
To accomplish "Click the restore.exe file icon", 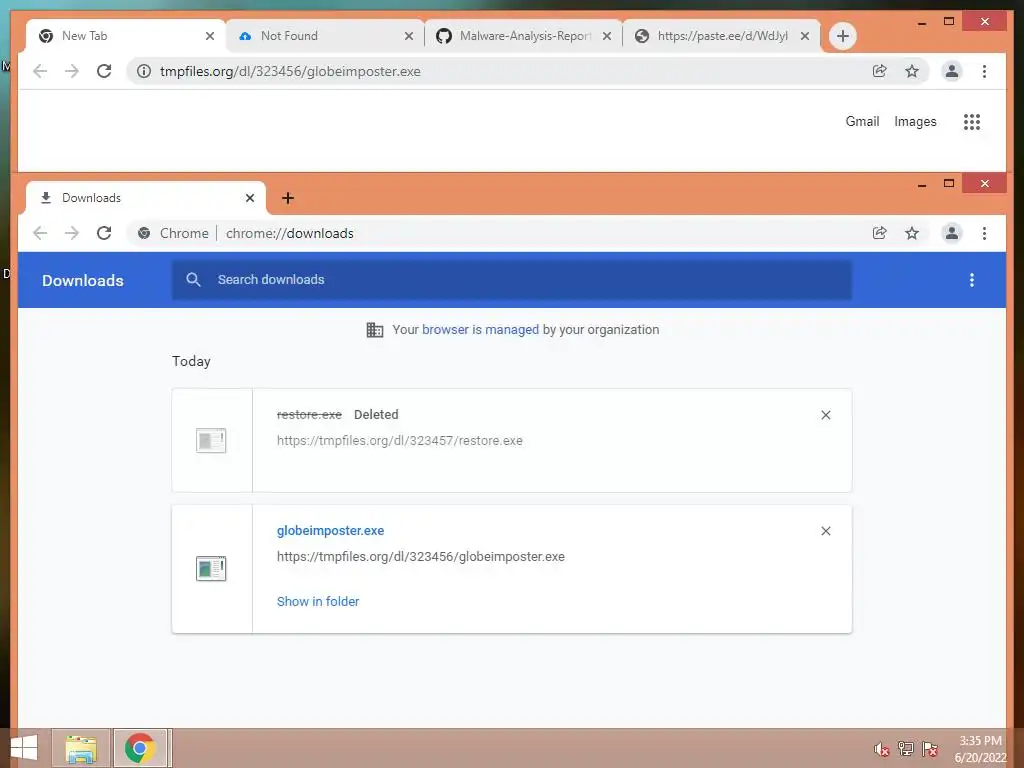I will [211, 441].
